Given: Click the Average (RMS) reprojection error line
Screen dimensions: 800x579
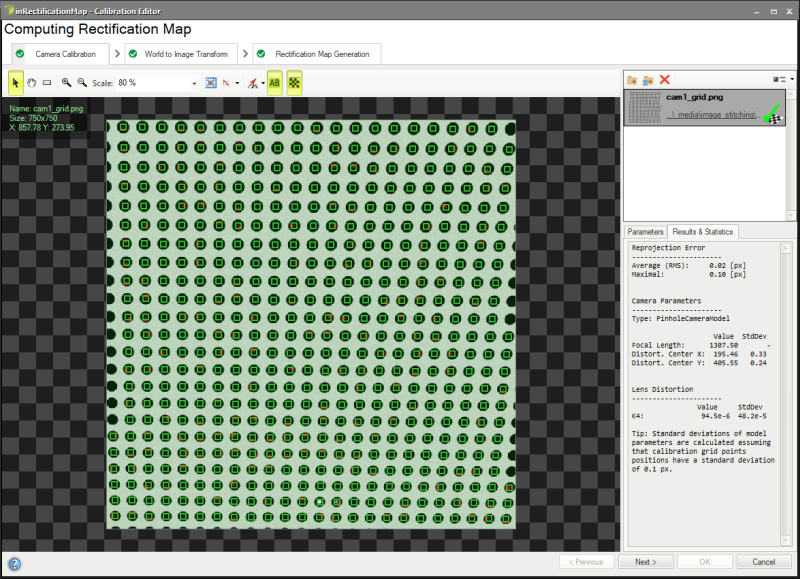Looking at the screenshot, I should pos(689,265).
